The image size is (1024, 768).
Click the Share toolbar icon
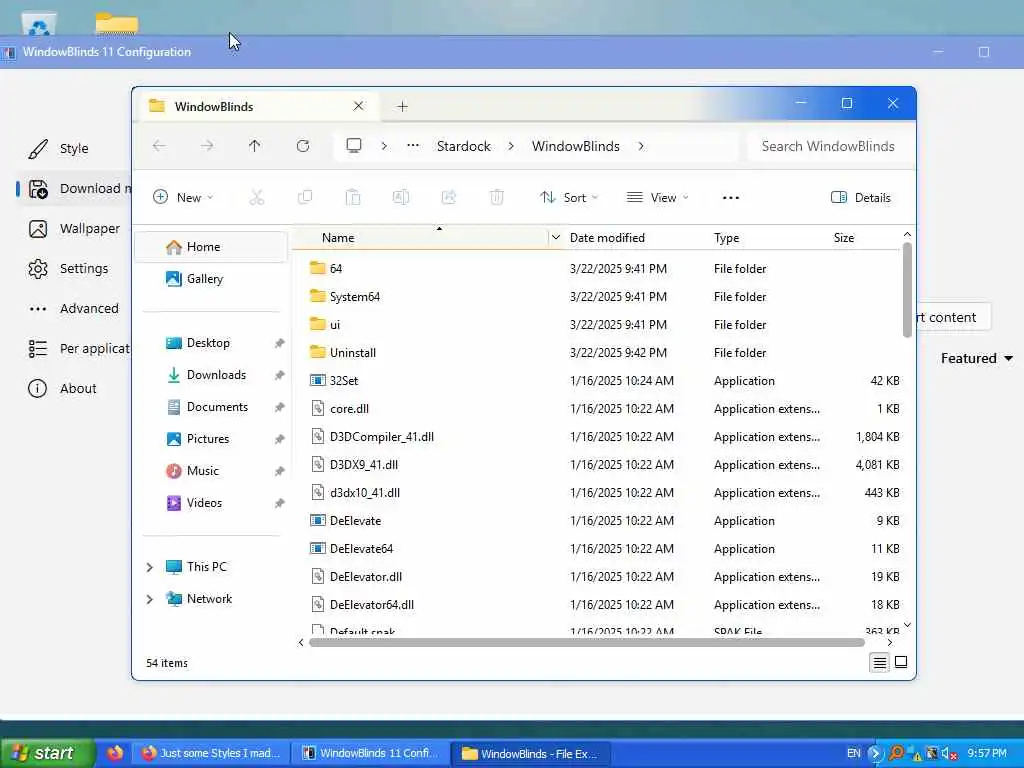click(449, 197)
